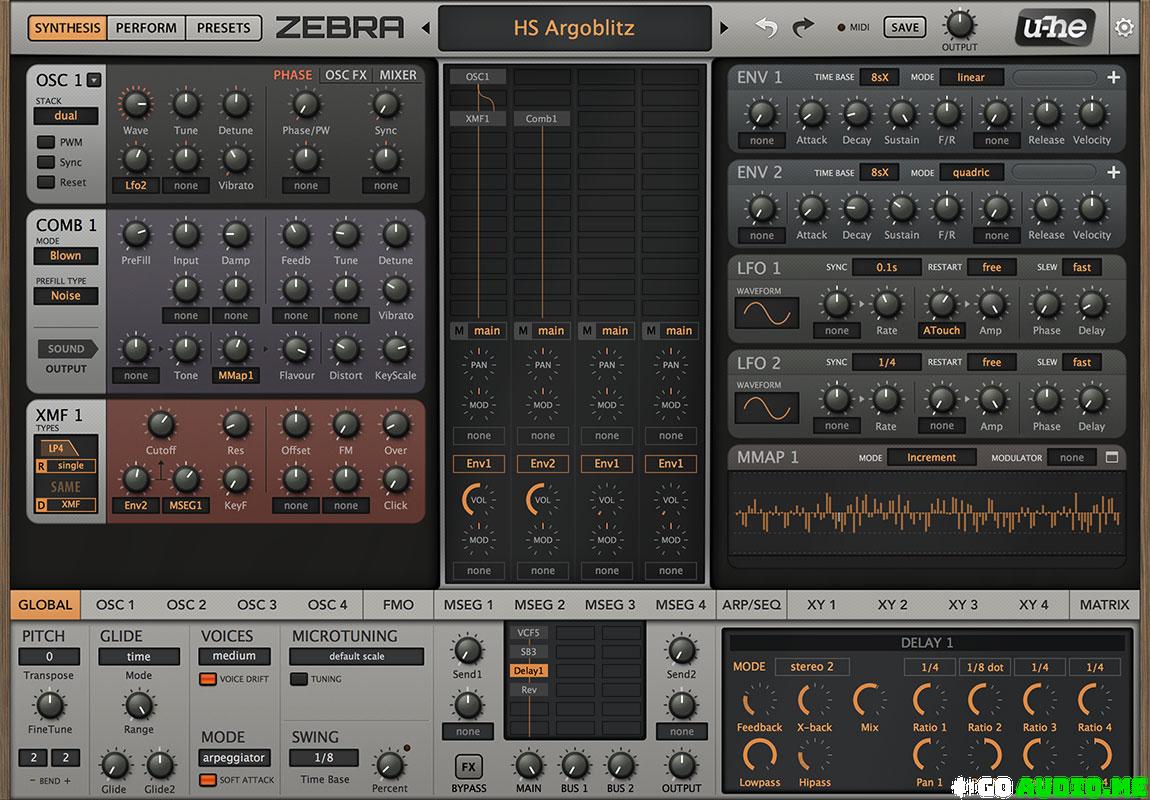Mute the first mixer channel with M
The height and width of the screenshot is (800, 1150).
(x=459, y=331)
